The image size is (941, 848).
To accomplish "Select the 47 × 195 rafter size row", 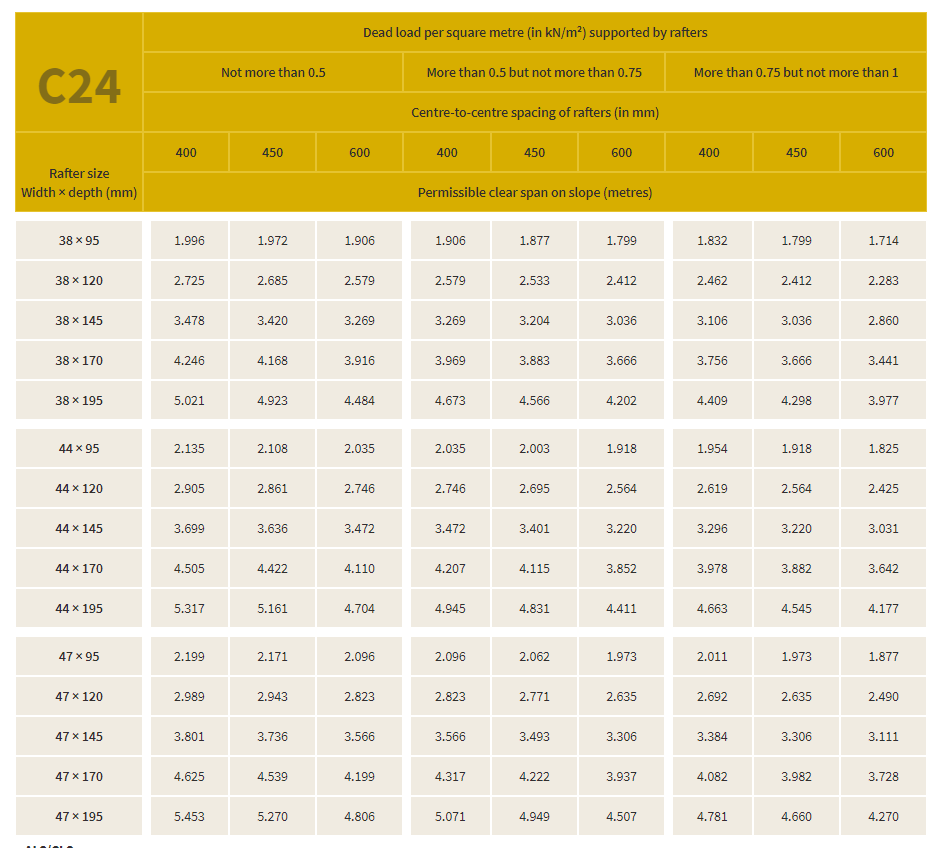I will (x=79, y=817).
